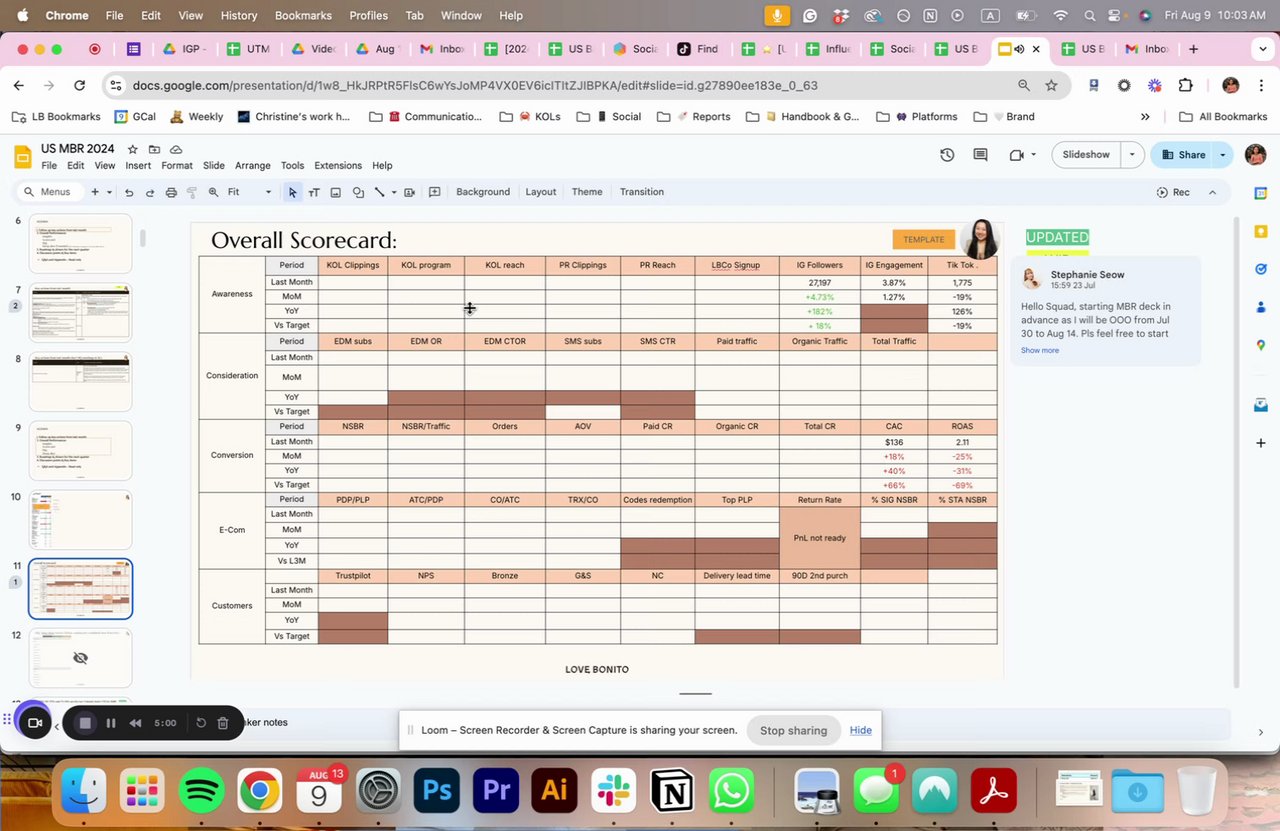Select the Paint format roller tool
This screenshot has width=1280, height=831.
[192, 192]
